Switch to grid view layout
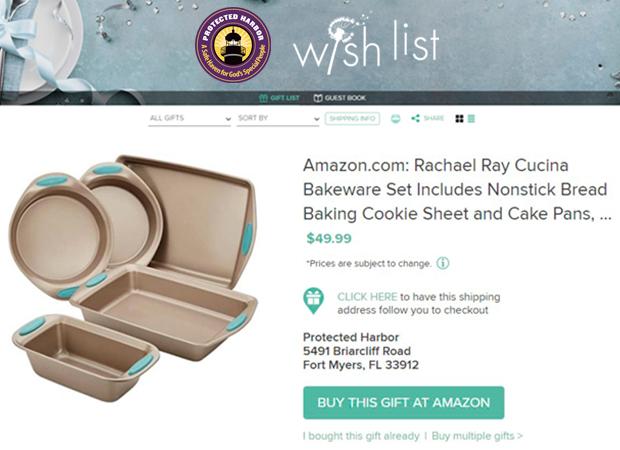The image size is (620, 450). tap(459, 119)
